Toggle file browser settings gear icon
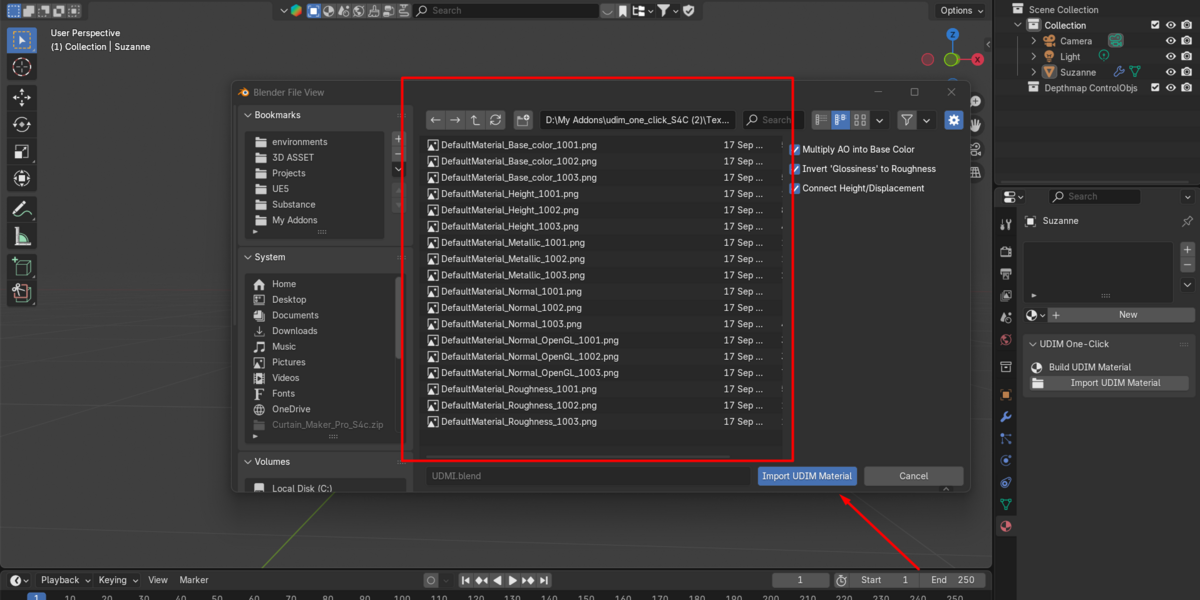Image resolution: width=1200 pixels, height=600 pixels. tap(954, 120)
